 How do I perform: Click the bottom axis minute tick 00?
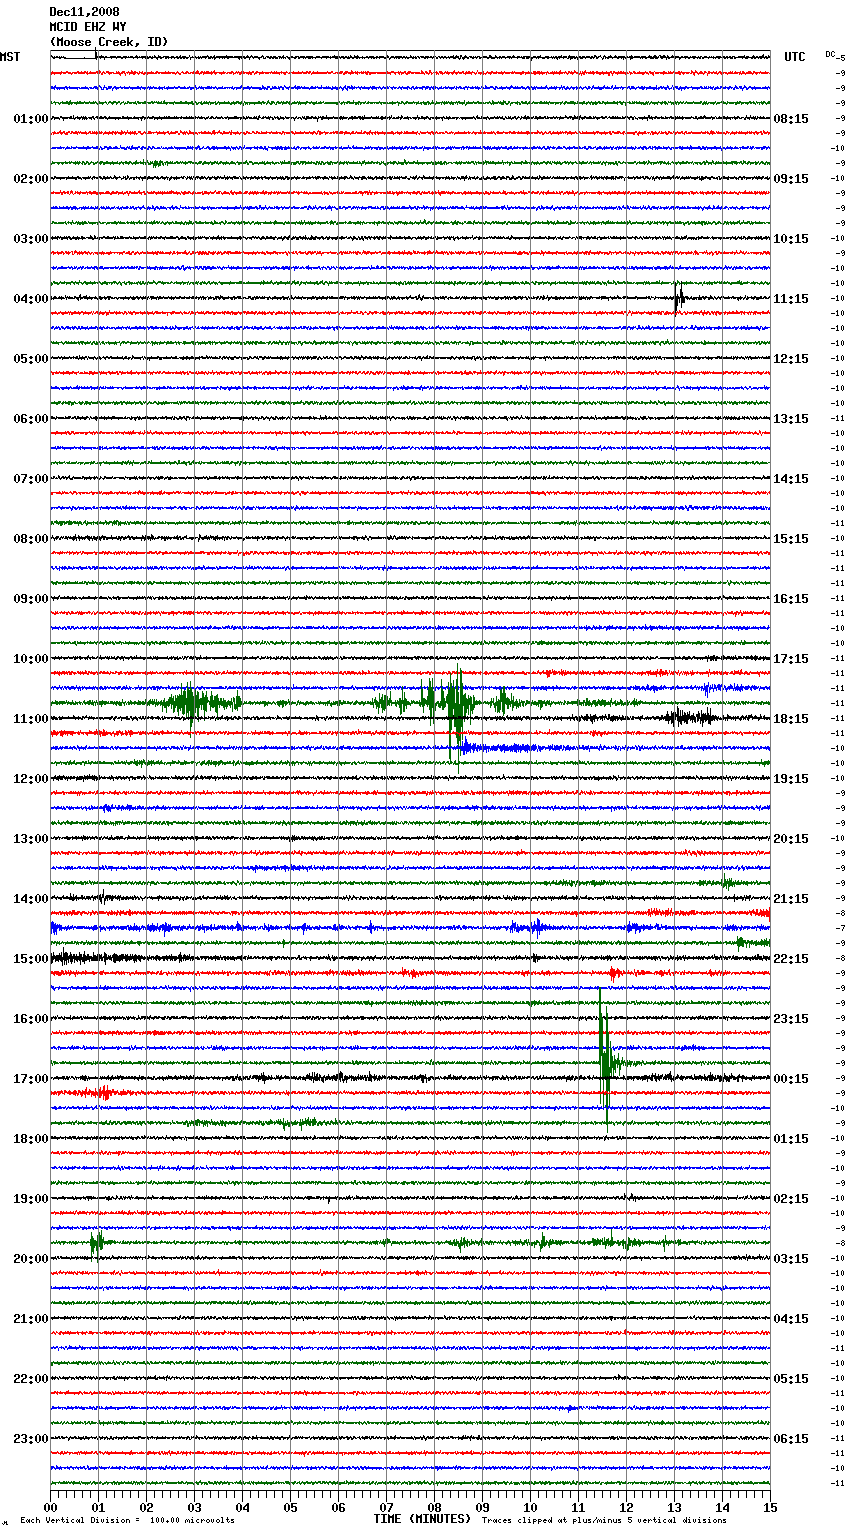click(51, 1508)
